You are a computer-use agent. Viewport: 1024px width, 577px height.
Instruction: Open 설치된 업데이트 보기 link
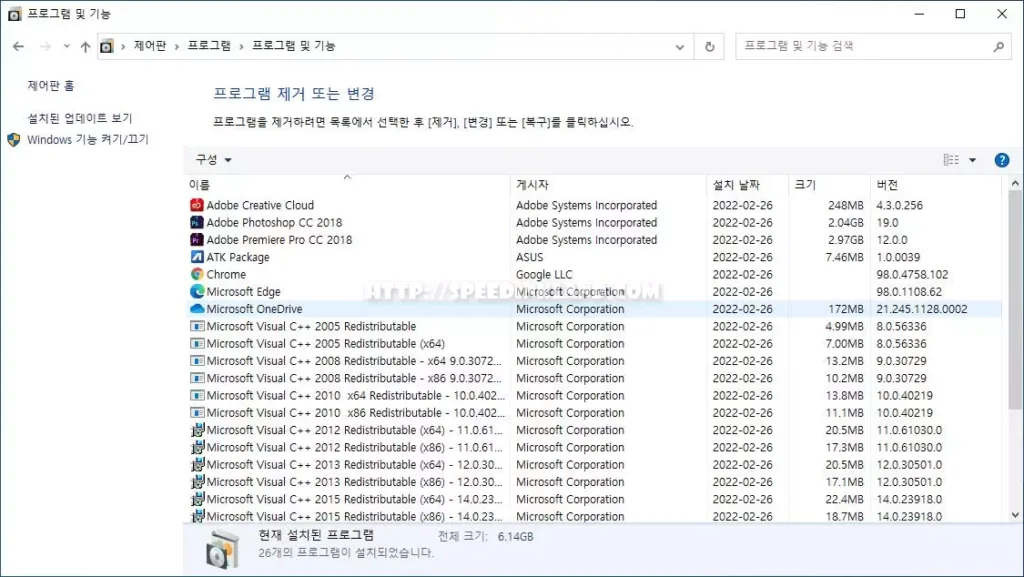point(80,118)
